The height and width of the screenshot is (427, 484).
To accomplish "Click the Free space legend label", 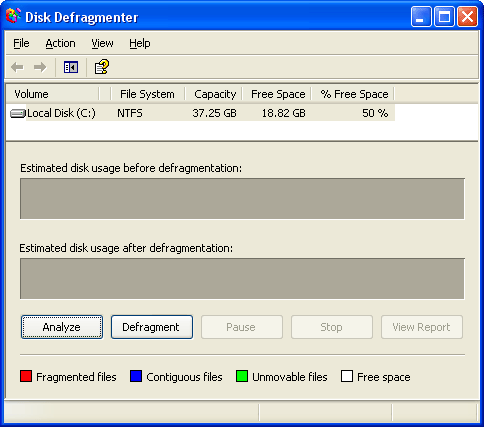I will coord(384,377).
